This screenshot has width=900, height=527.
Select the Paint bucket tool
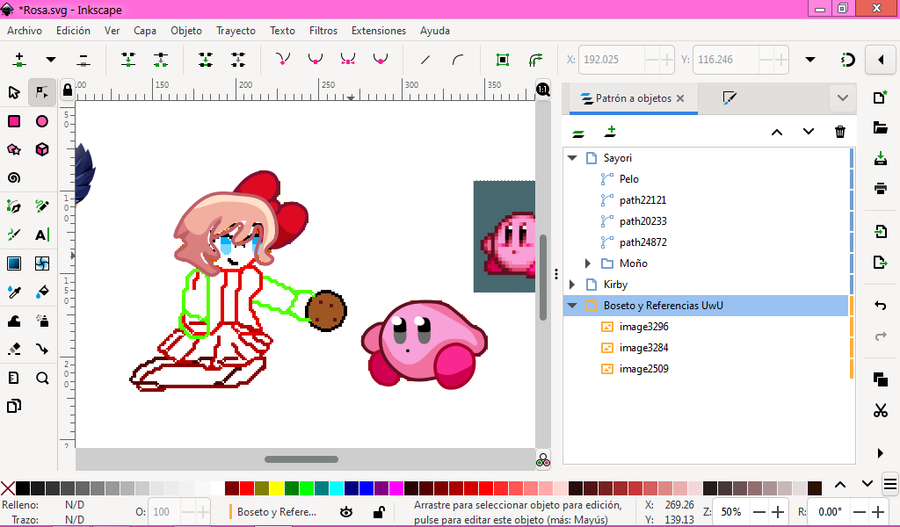click(42, 292)
